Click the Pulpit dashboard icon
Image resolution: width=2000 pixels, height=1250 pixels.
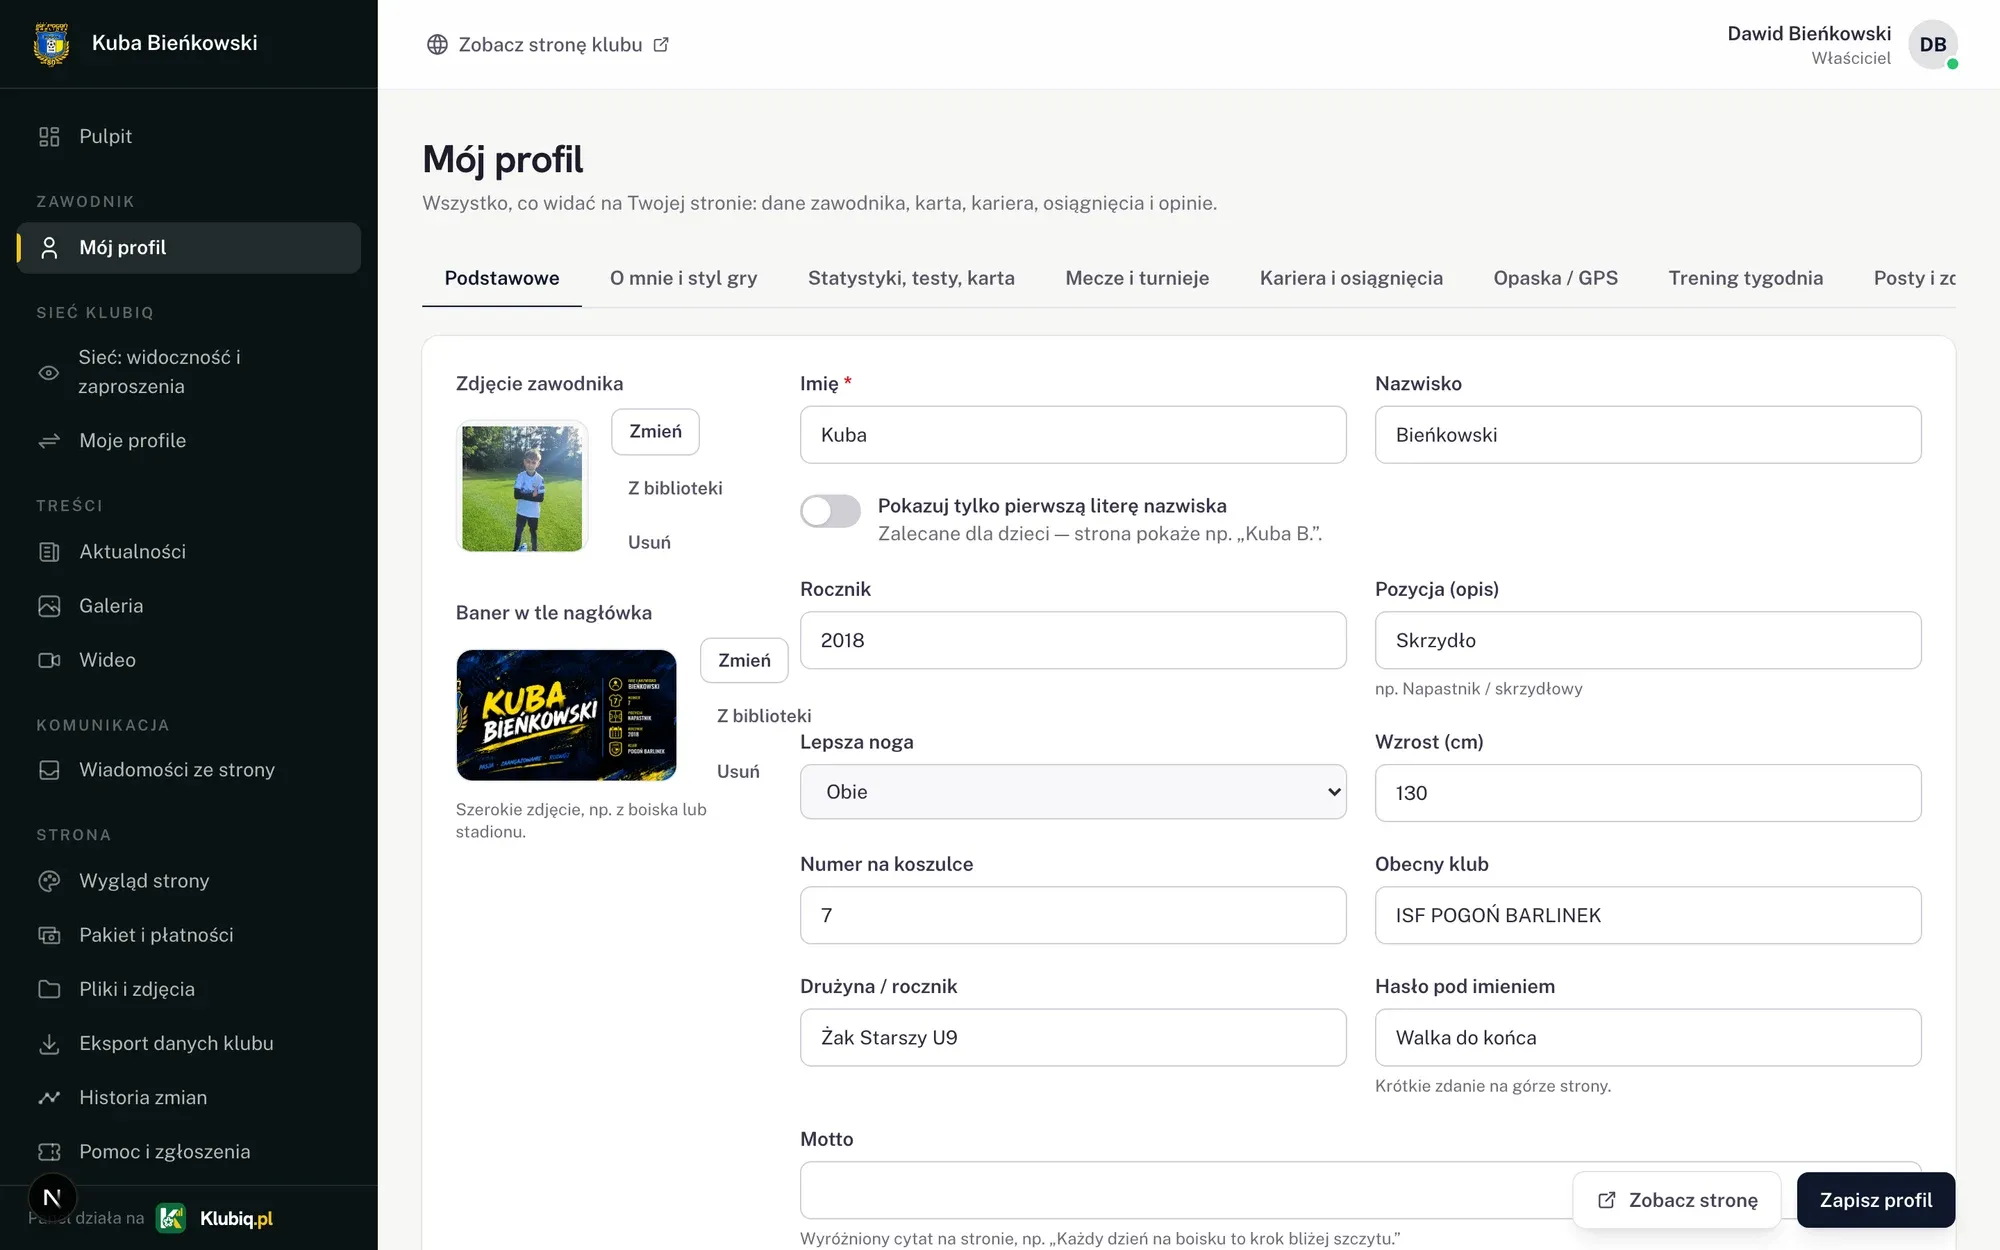(49, 137)
